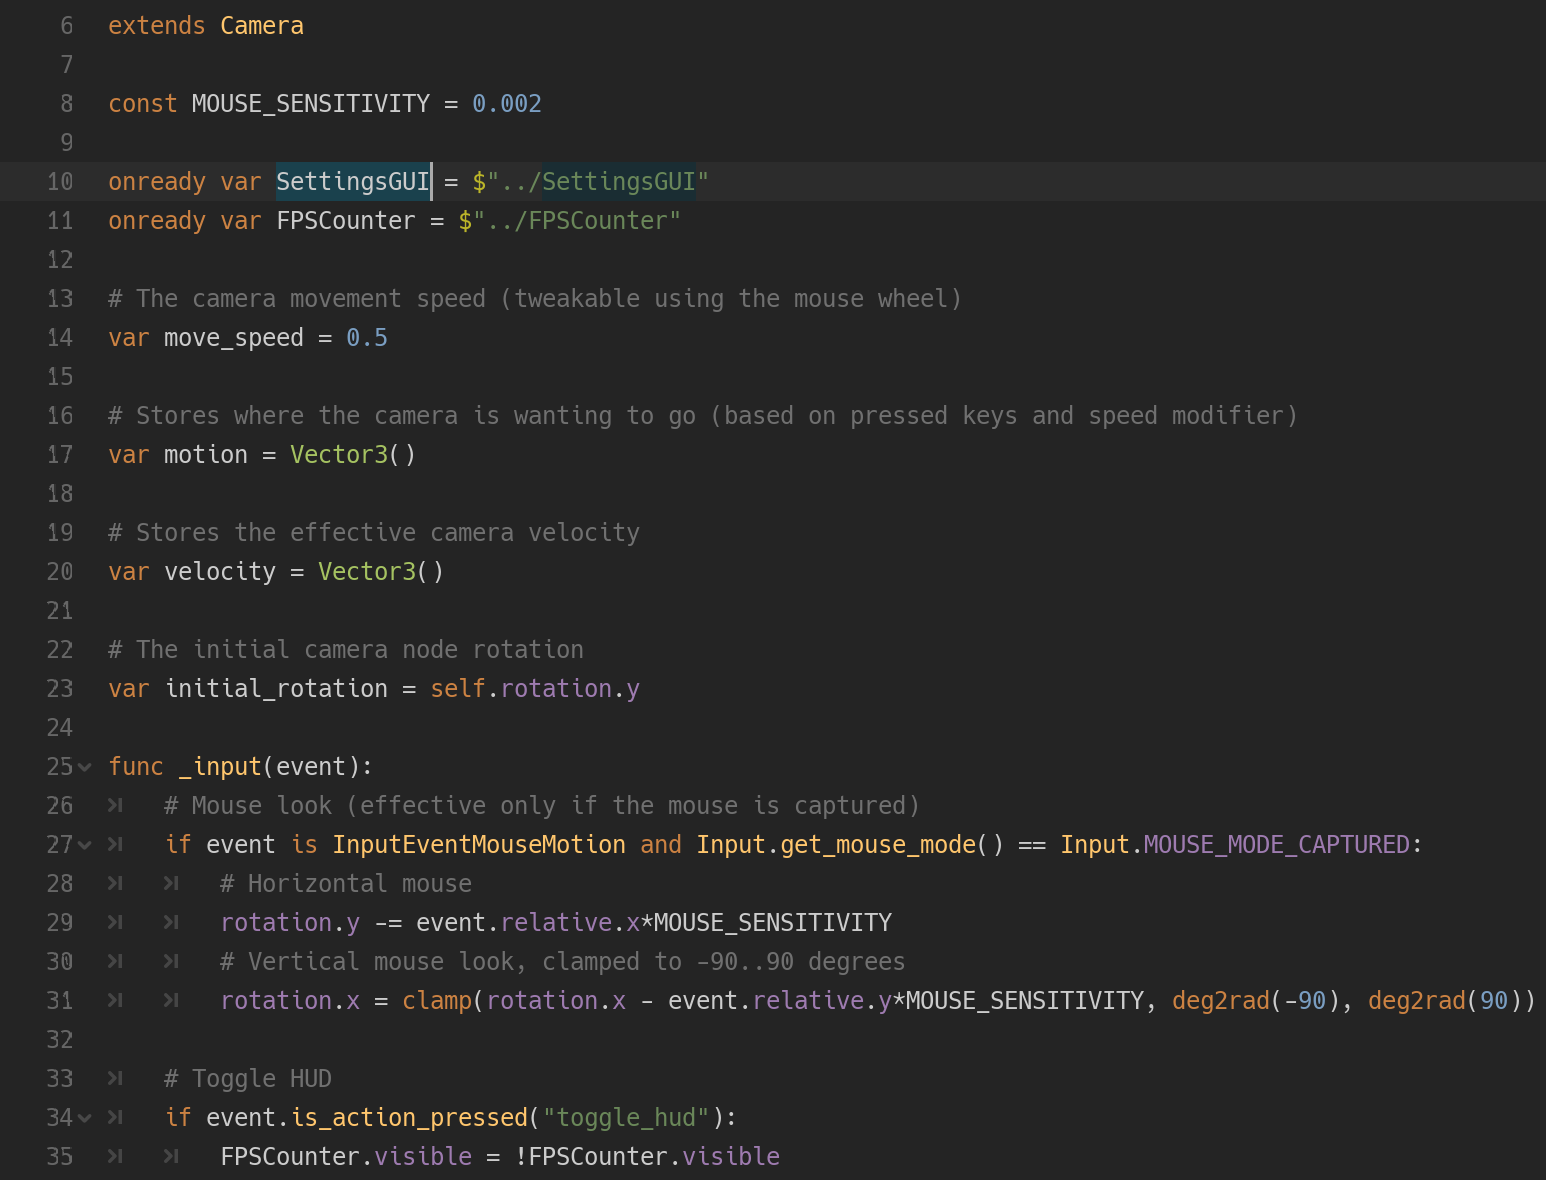Click the motion variable name
The image size is (1546, 1180).
tap(206, 455)
